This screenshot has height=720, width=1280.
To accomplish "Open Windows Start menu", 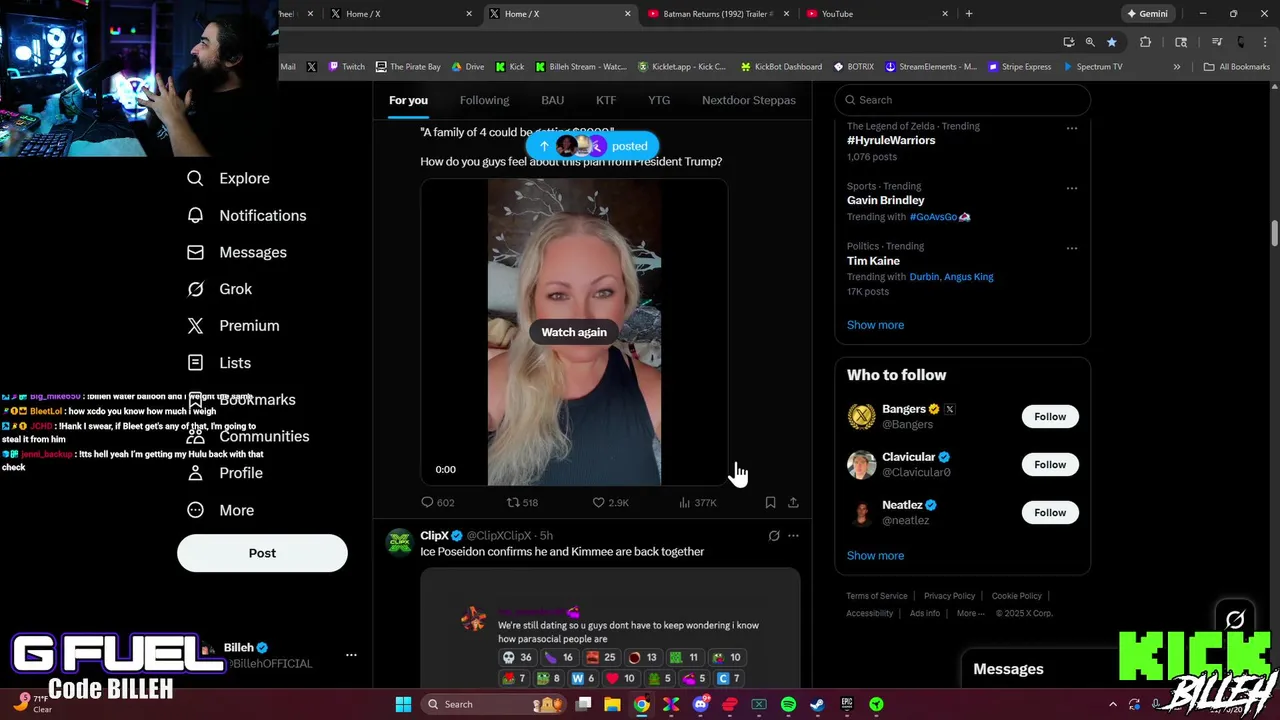I will point(403,704).
